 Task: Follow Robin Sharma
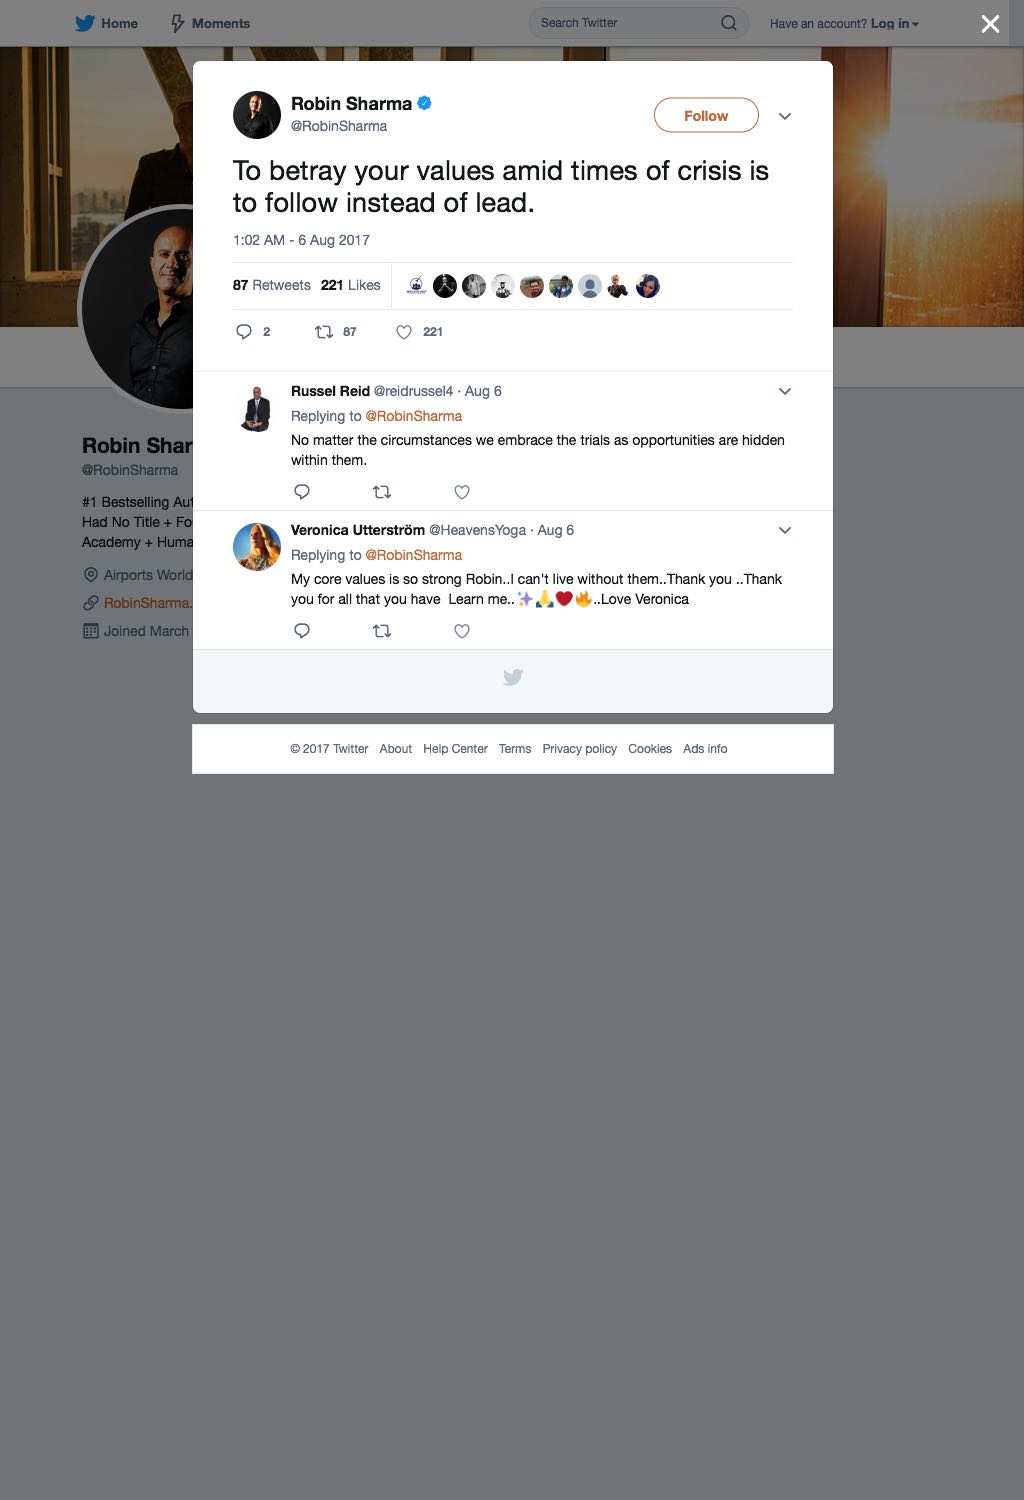[706, 116]
